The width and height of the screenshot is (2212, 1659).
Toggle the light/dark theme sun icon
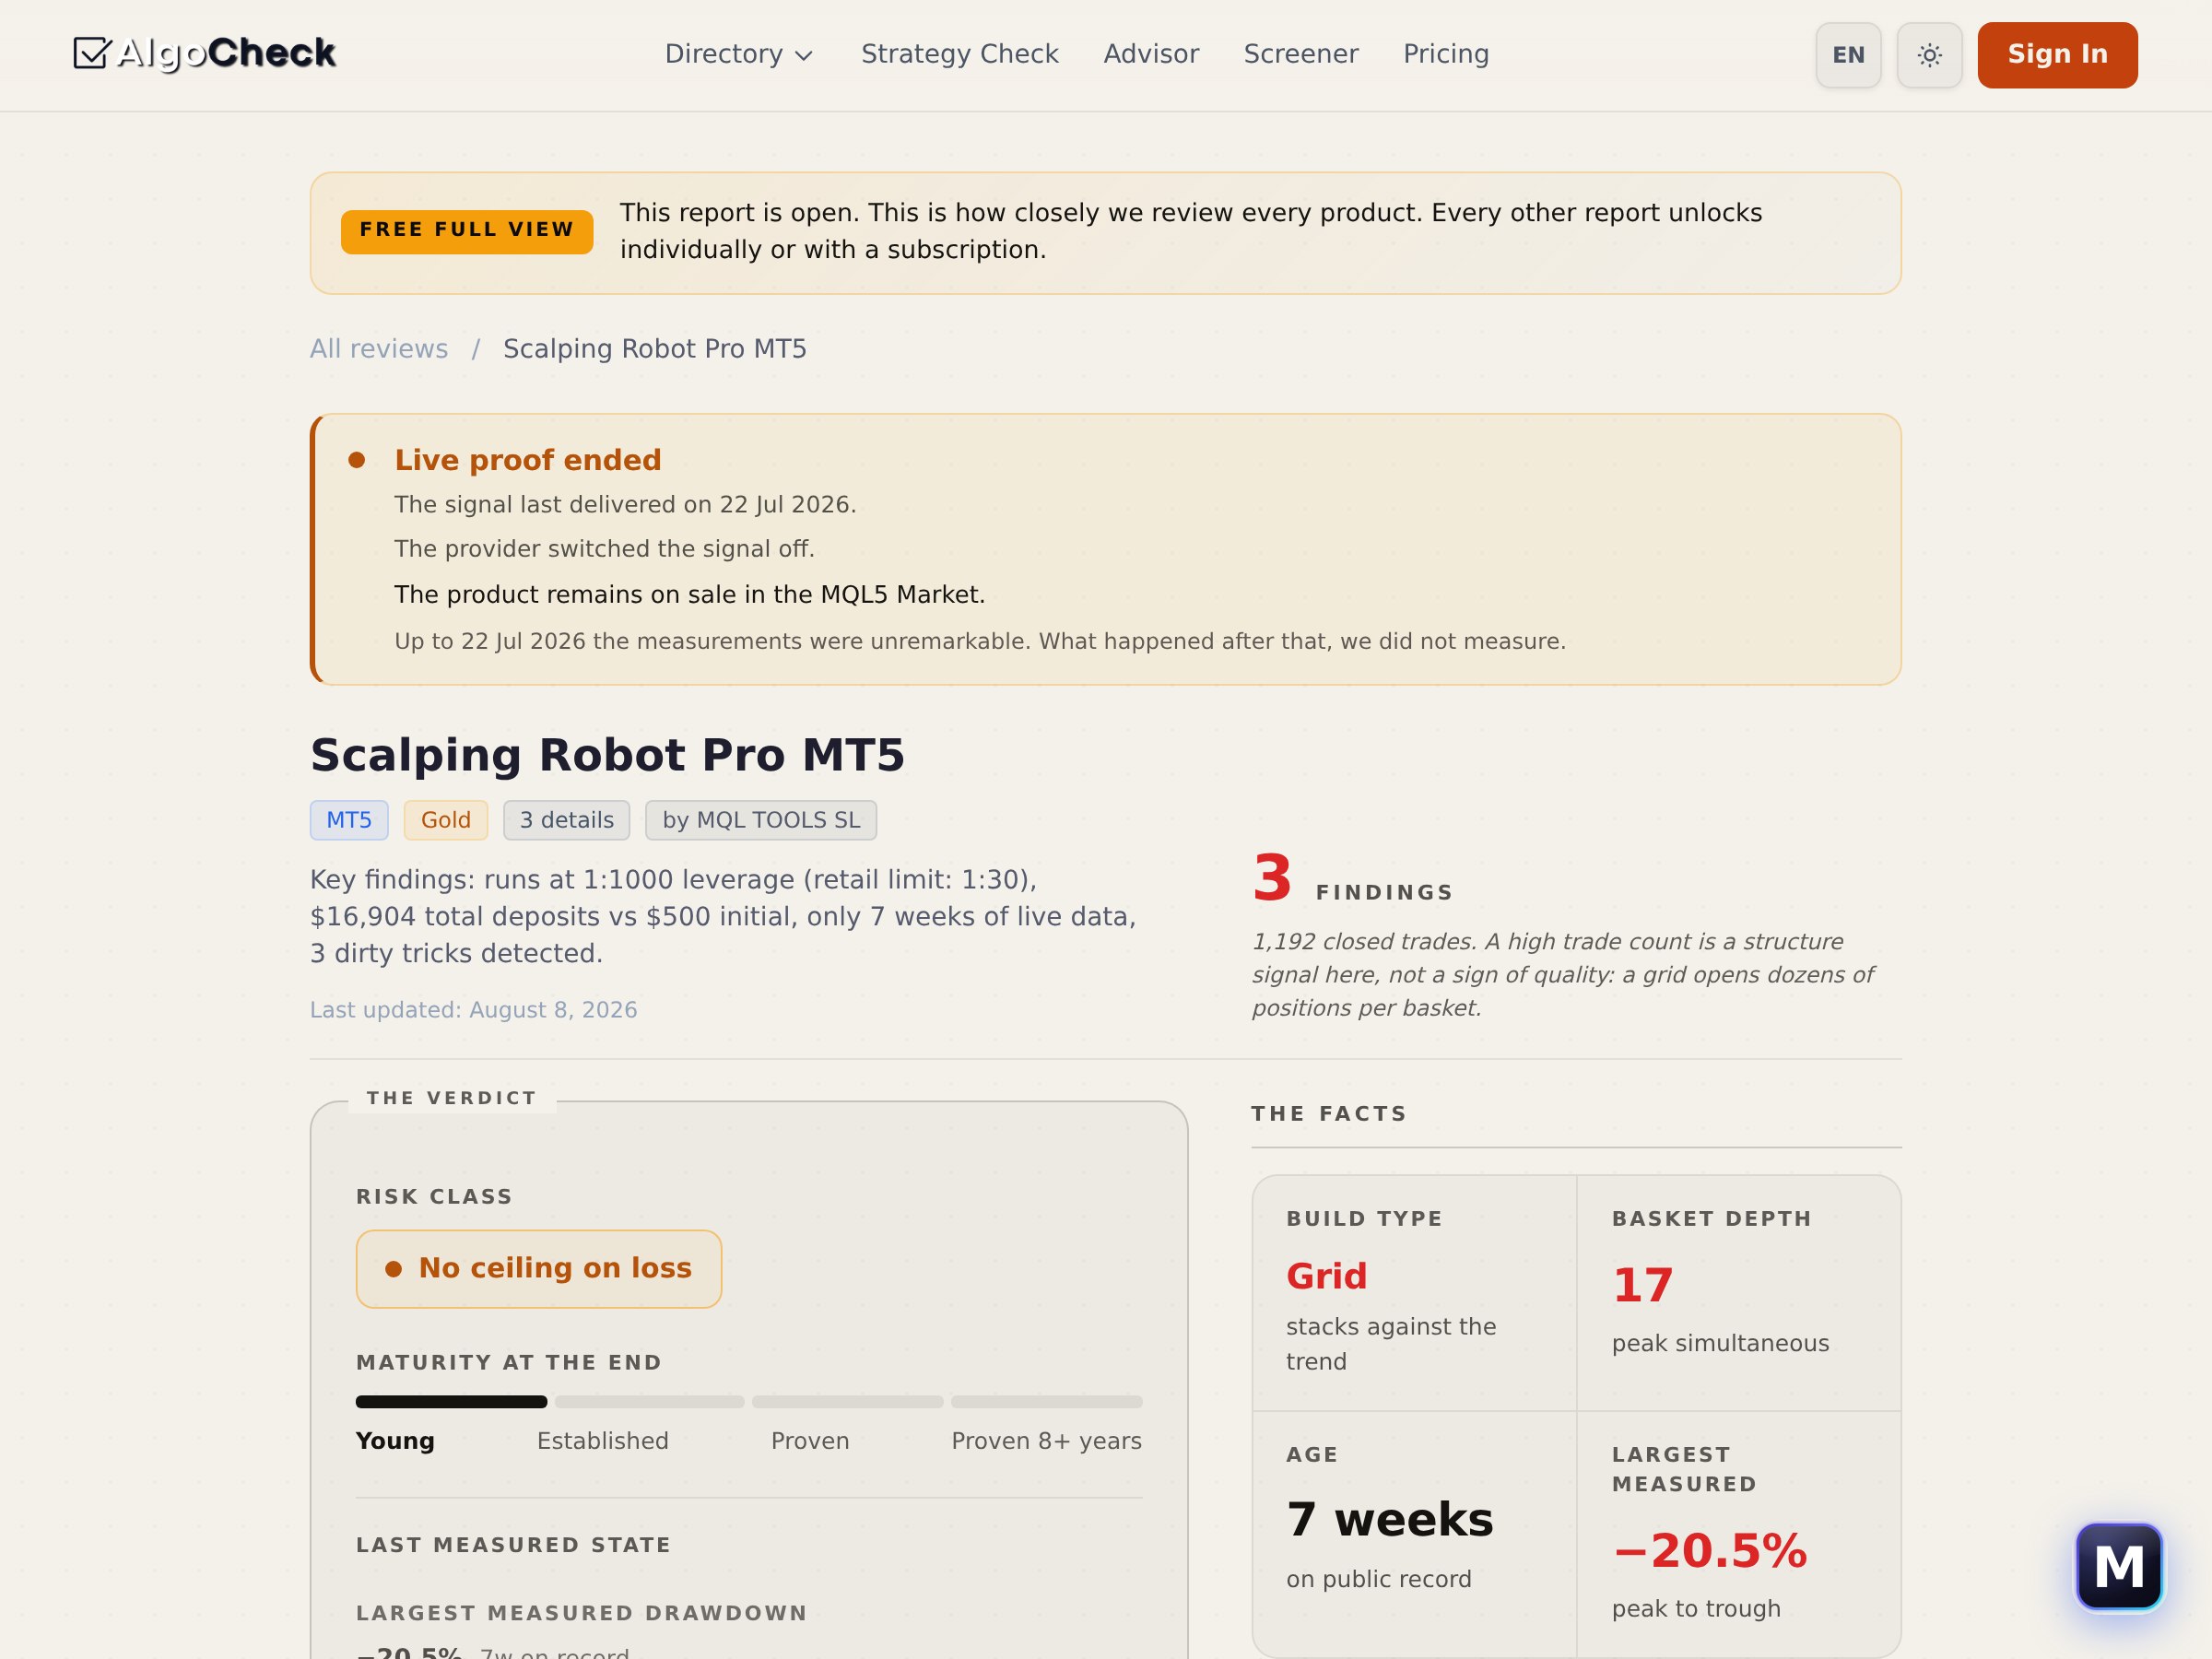pos(1929,55)
